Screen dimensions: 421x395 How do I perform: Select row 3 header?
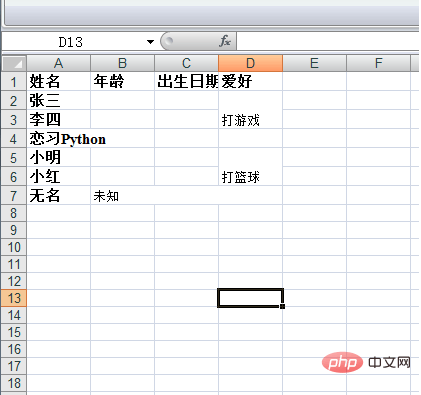tap(14, 119)
